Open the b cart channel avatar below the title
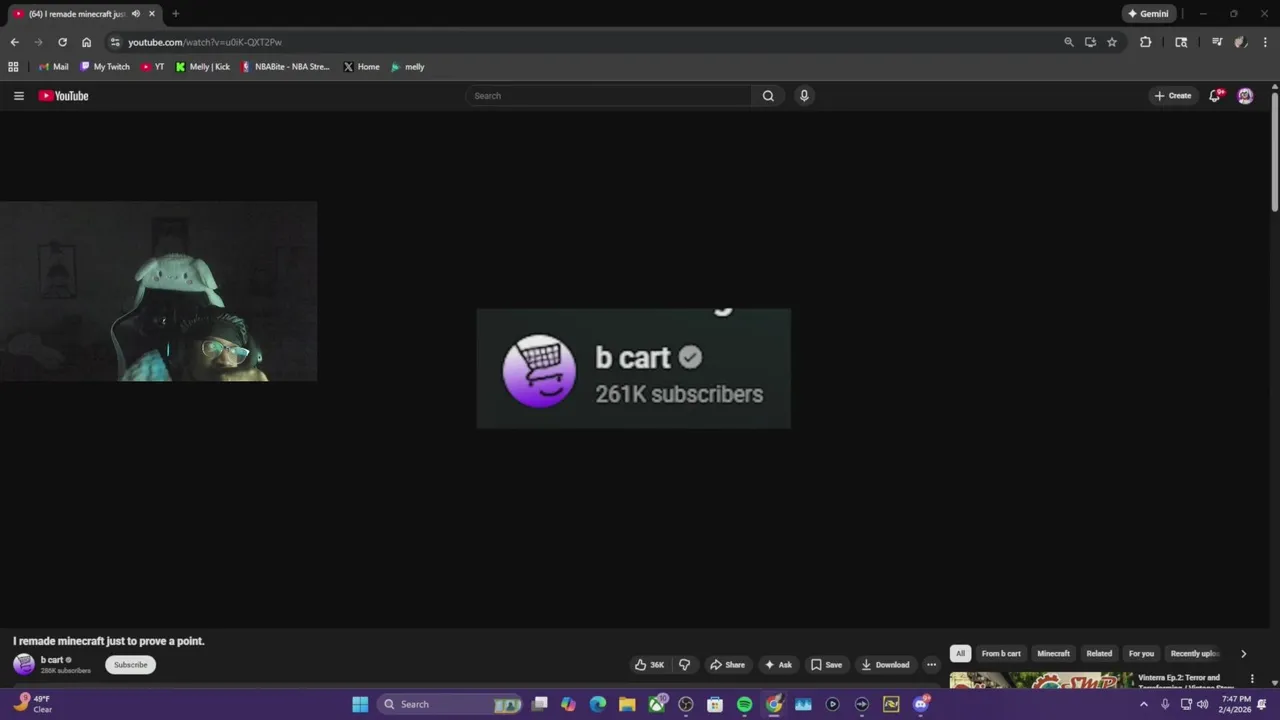The image size is (1280, 720). pos(24,664)
